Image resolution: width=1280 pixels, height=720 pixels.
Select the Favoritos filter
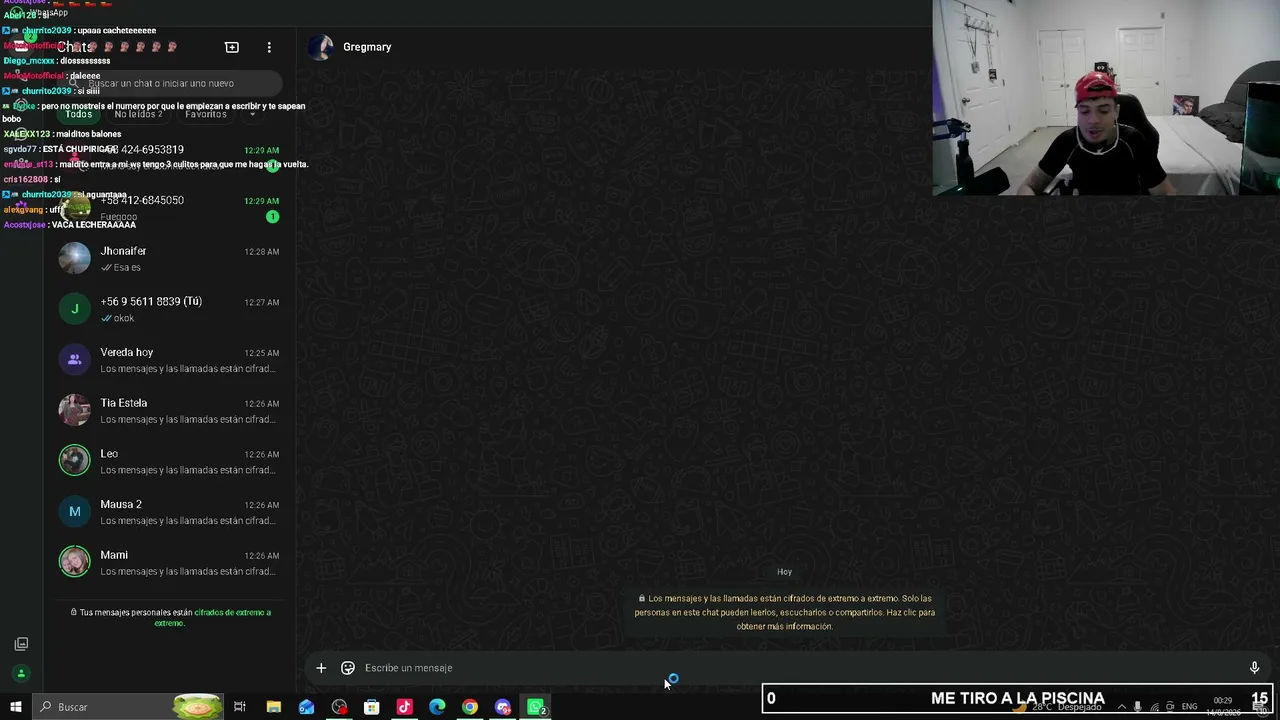click(206, 114)
